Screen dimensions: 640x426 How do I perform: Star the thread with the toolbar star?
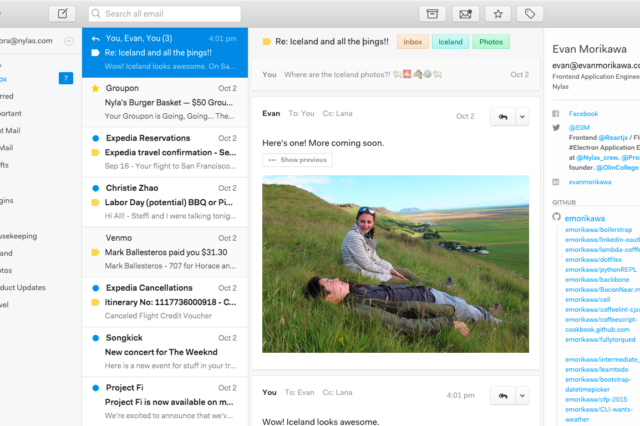pyautogui.click(x=498, y=14)
